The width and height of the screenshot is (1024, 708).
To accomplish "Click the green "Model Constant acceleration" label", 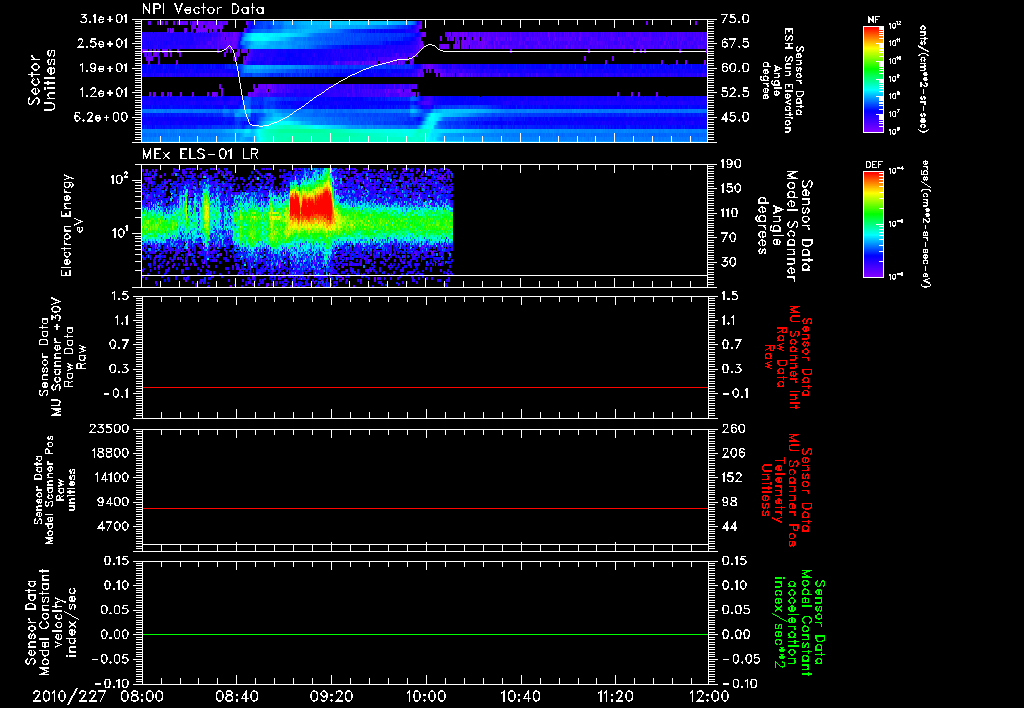I will coord(798,623).
